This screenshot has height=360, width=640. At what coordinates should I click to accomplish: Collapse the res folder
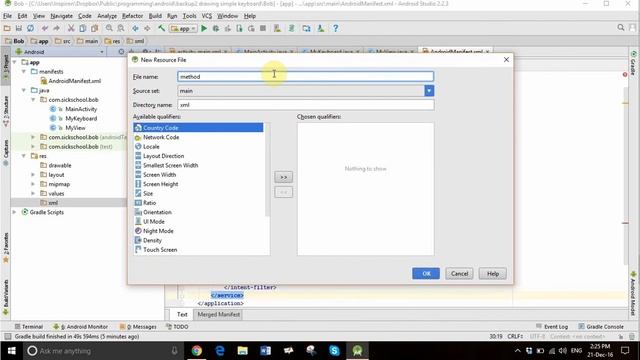(x=24, y=156)
